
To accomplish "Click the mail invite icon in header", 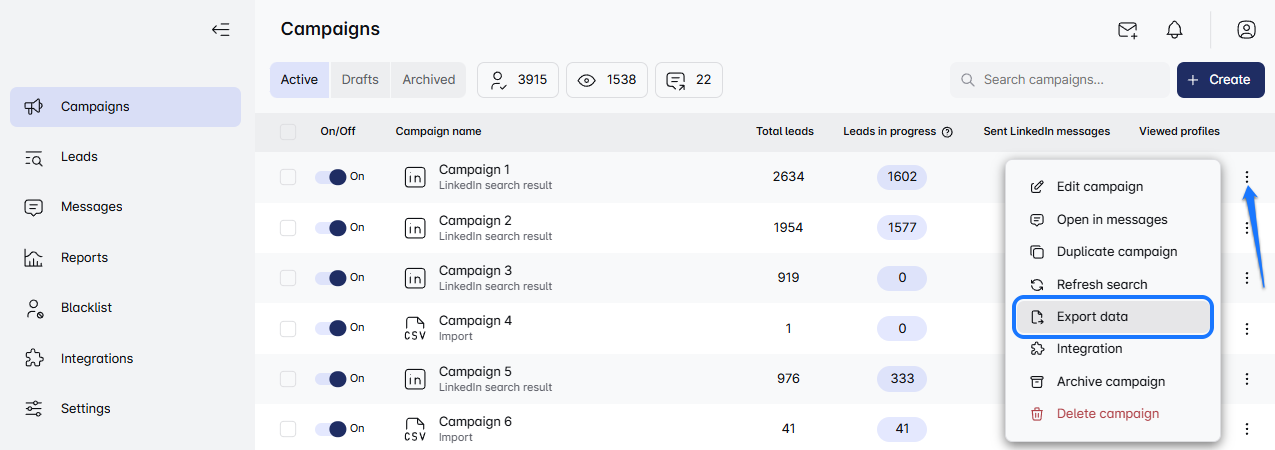I will (x=1128, y=30).
